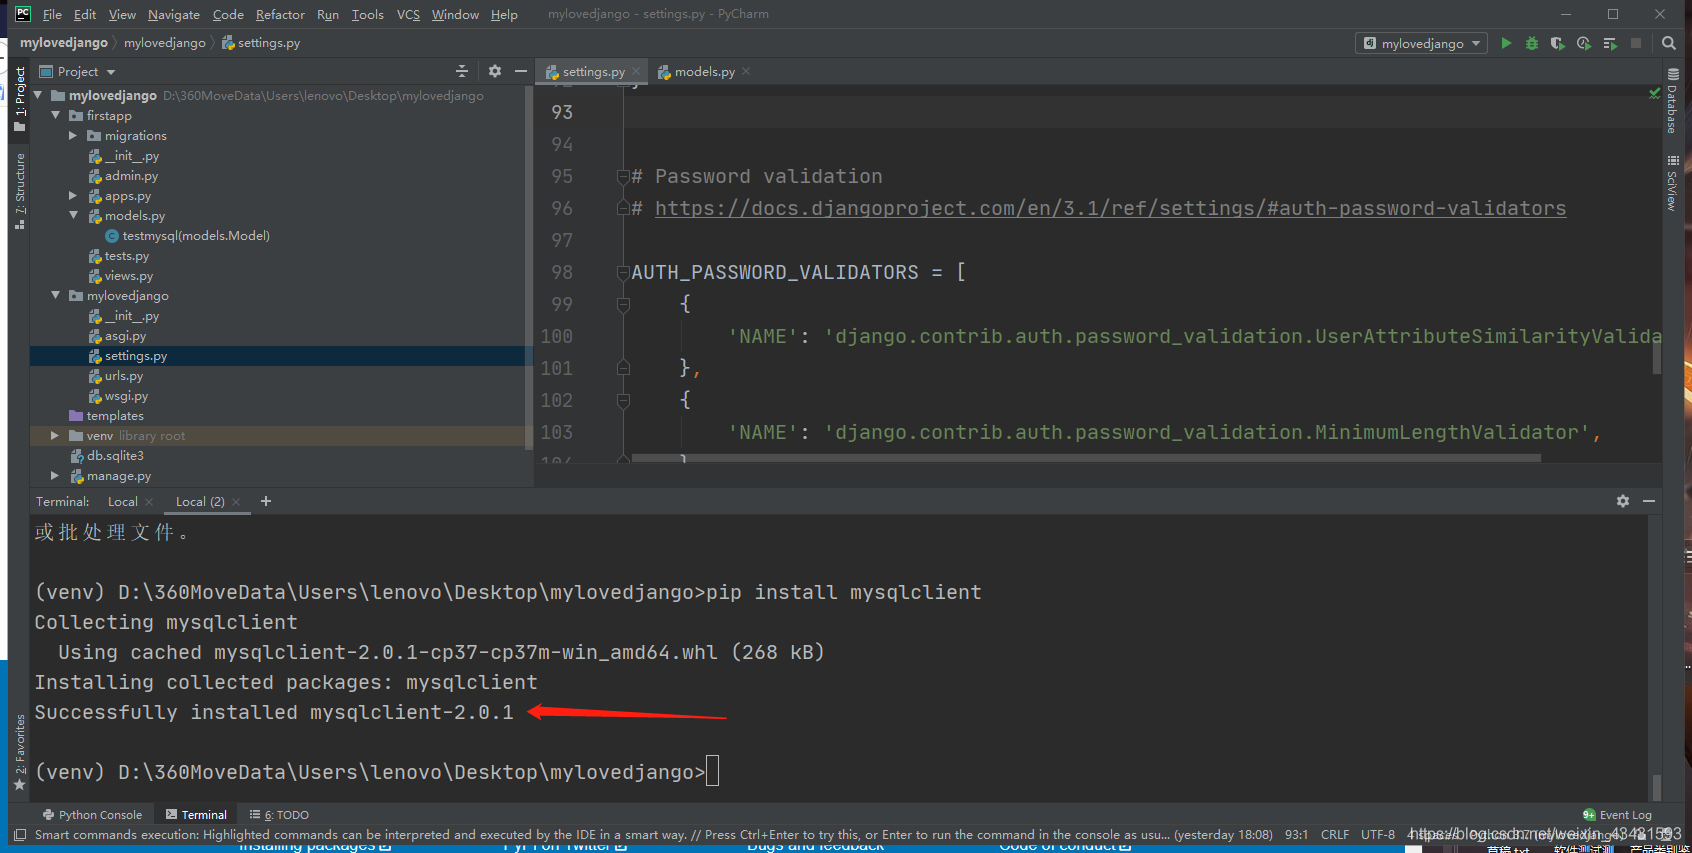Open the Database side tool window
1692x853 pixels.
pyautogui.click(x=1672, y=101)
